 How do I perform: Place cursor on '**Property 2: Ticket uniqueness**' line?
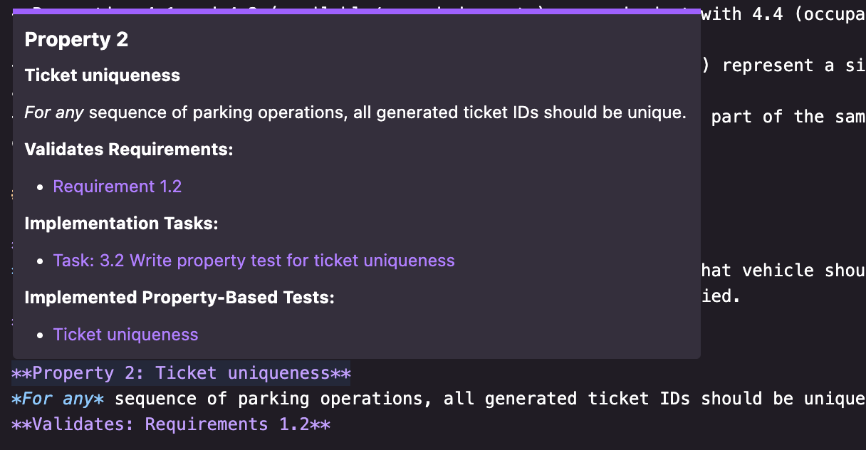click(181, 374)
